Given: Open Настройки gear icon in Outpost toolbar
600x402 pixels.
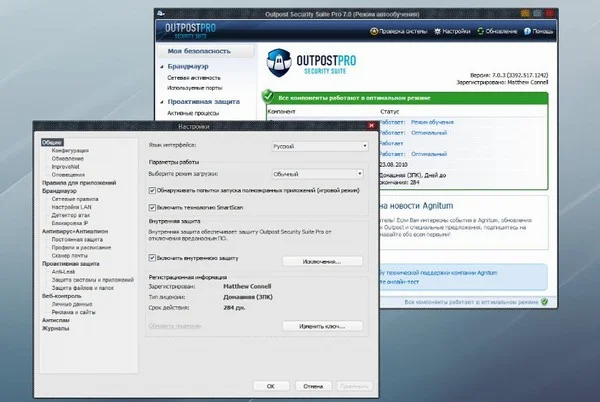Looking at the screenshot, I should coord(437,31).
